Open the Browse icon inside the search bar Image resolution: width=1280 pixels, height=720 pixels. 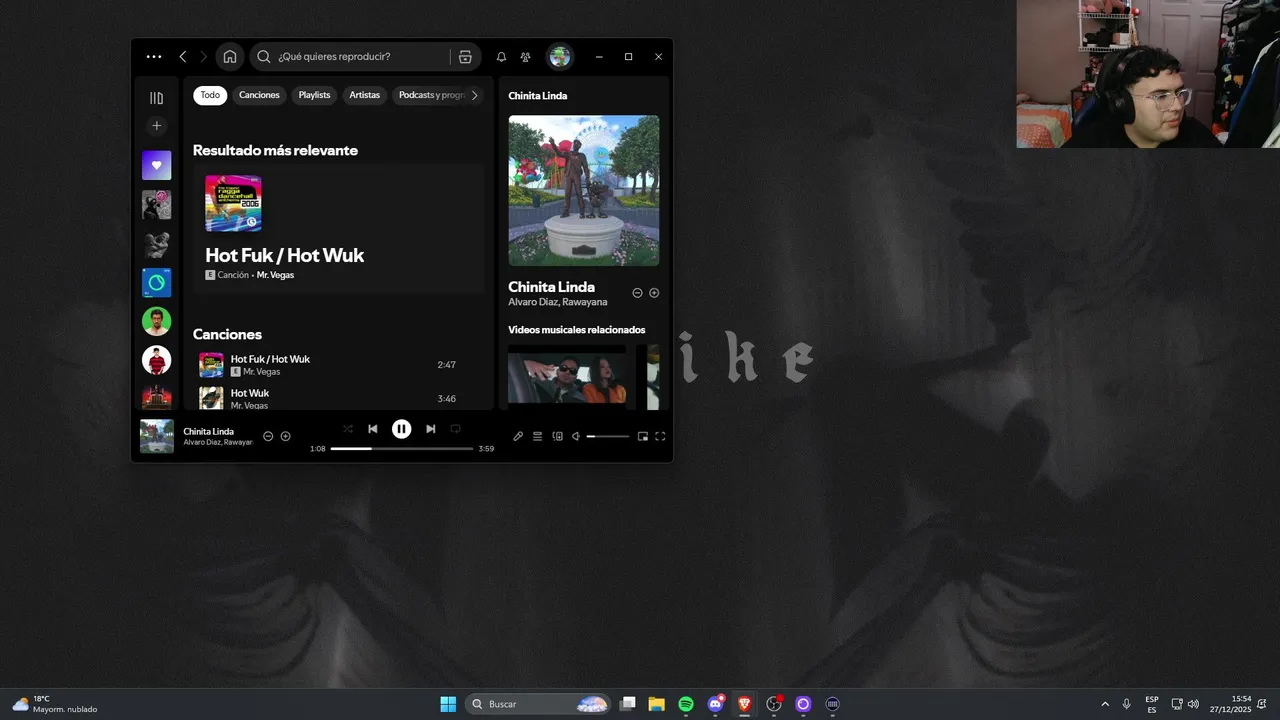(465, 57)
